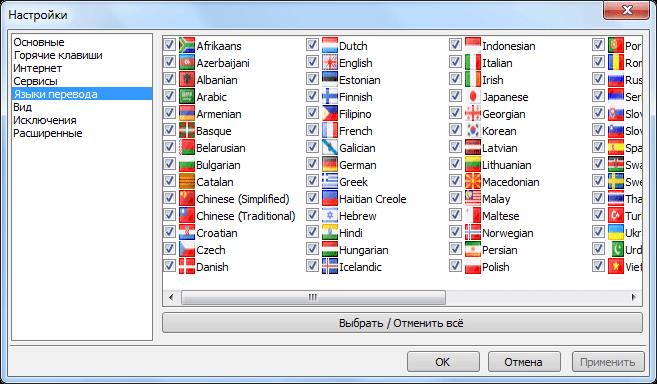Click the Norwegian flag icon
The width and height of the screenshot is (657, 384).
473,232
